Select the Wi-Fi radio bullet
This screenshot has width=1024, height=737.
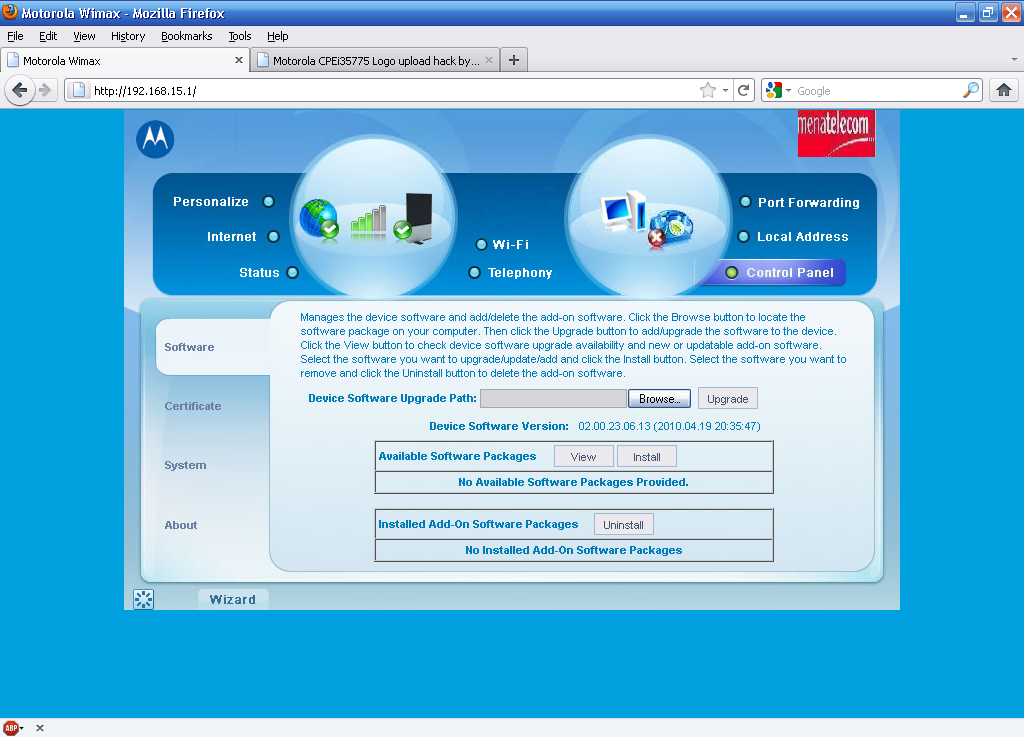pyautogui.click(x=481, y=244)
